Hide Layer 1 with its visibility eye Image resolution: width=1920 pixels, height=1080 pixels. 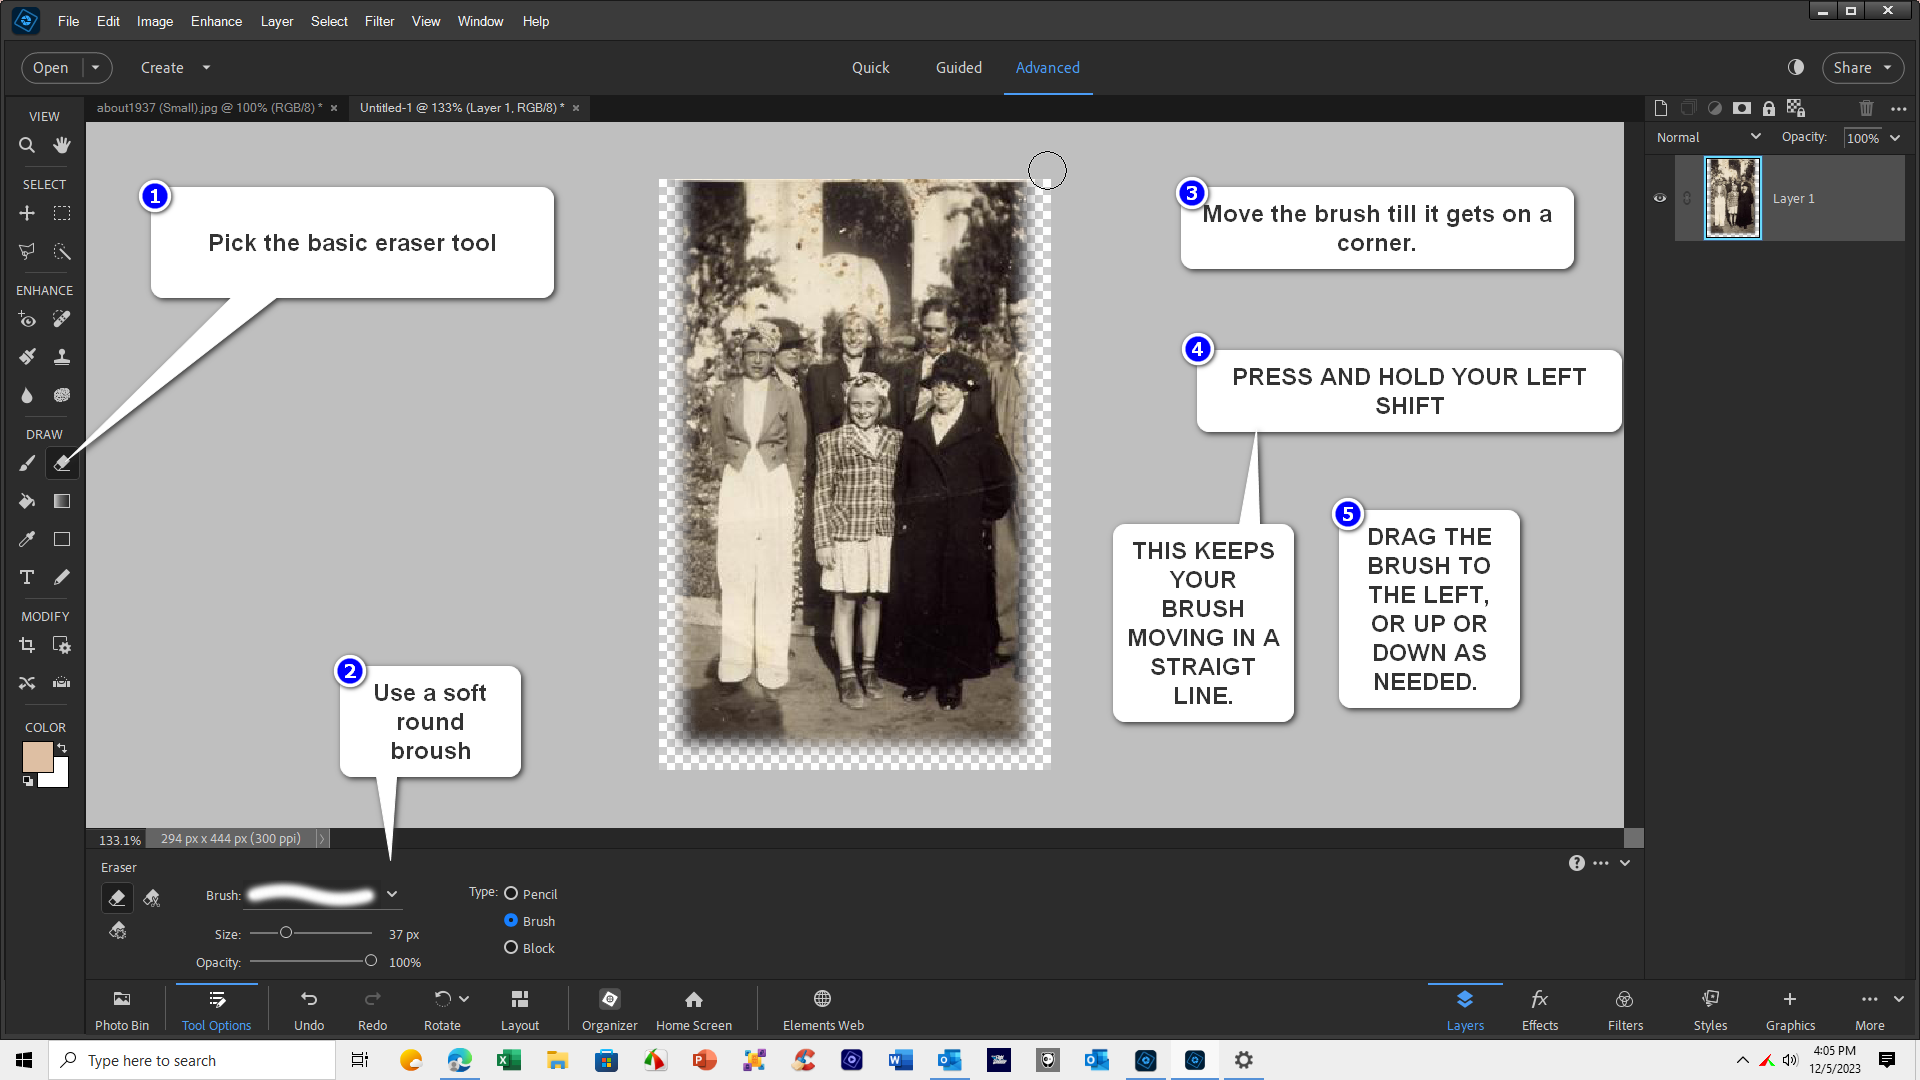1660,198
